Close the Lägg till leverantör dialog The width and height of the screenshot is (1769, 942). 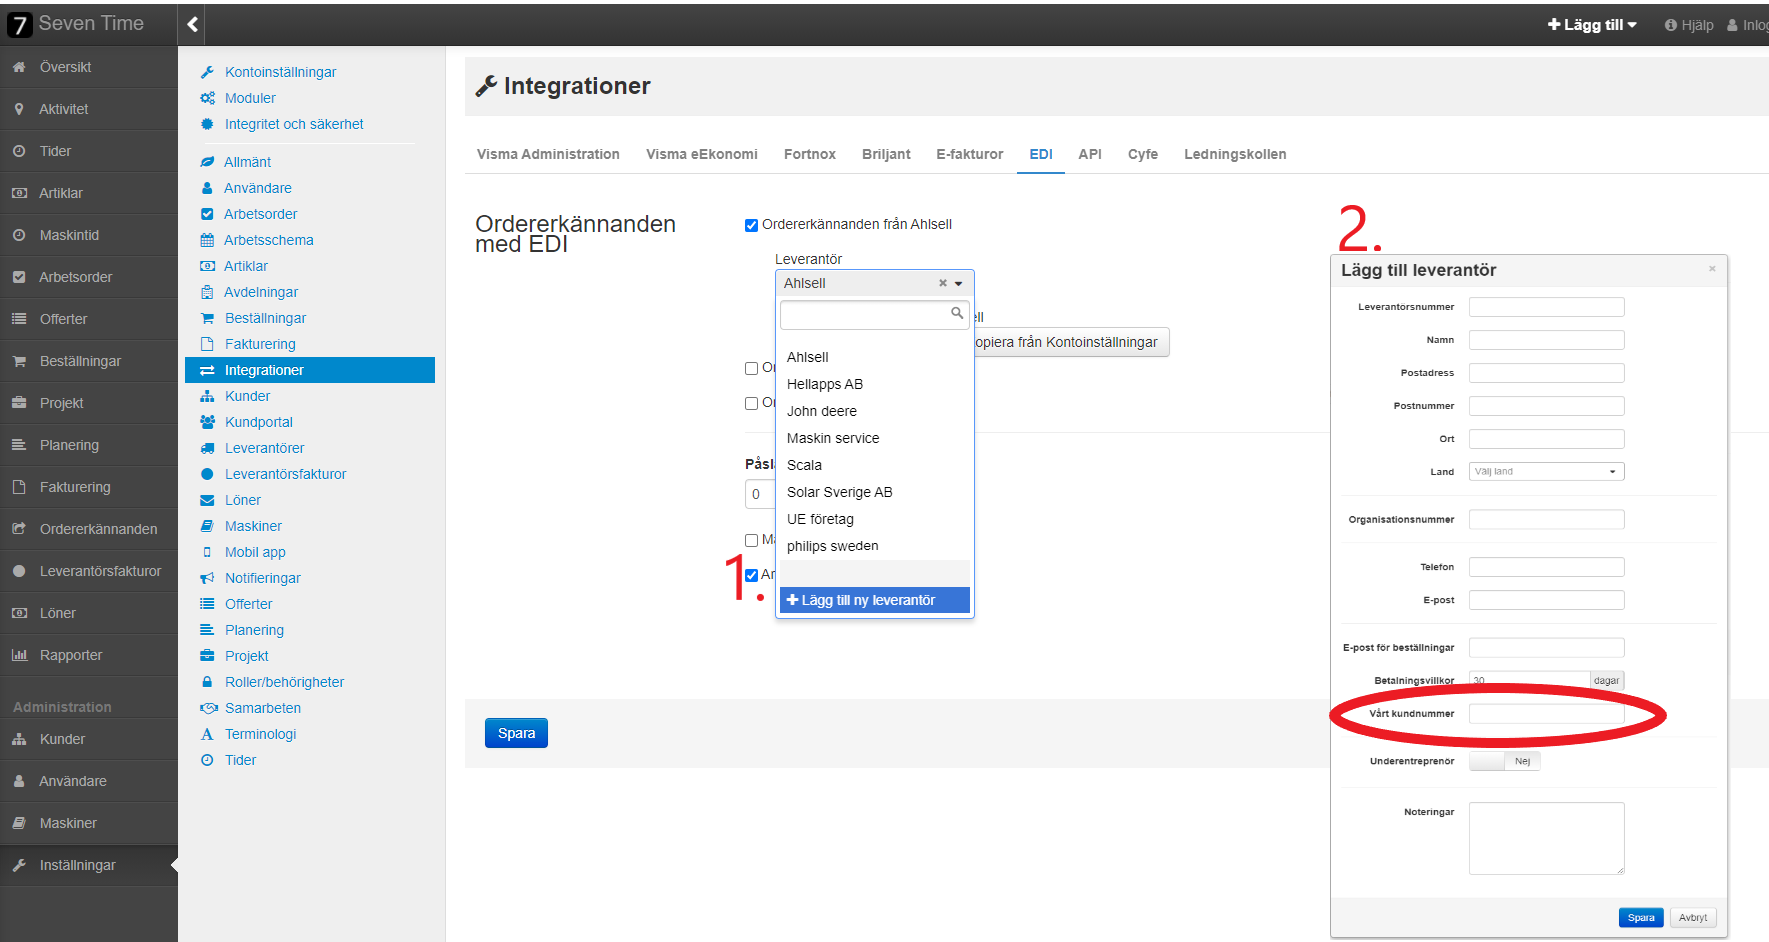pos(1712,269)
